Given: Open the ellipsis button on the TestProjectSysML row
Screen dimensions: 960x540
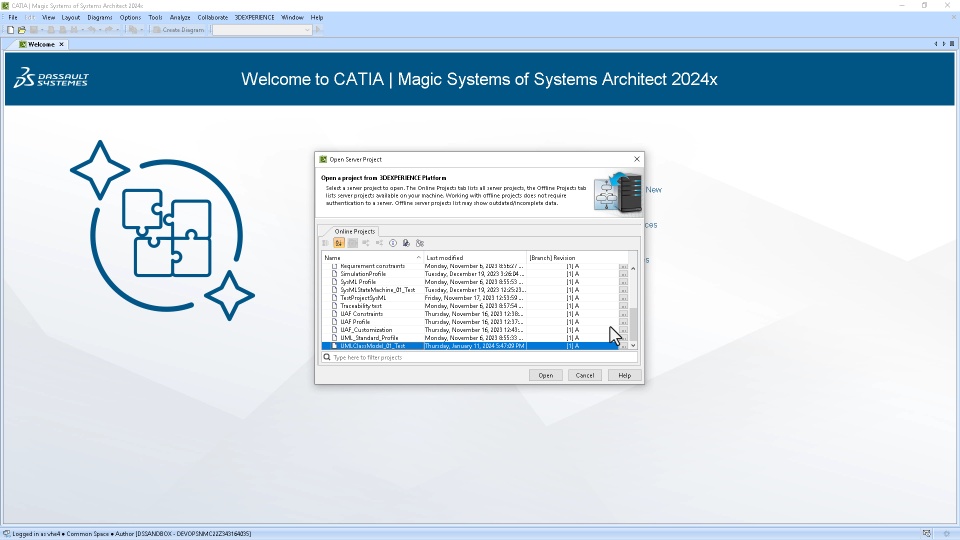Looking at the screenshot, I should coord(623,298).
